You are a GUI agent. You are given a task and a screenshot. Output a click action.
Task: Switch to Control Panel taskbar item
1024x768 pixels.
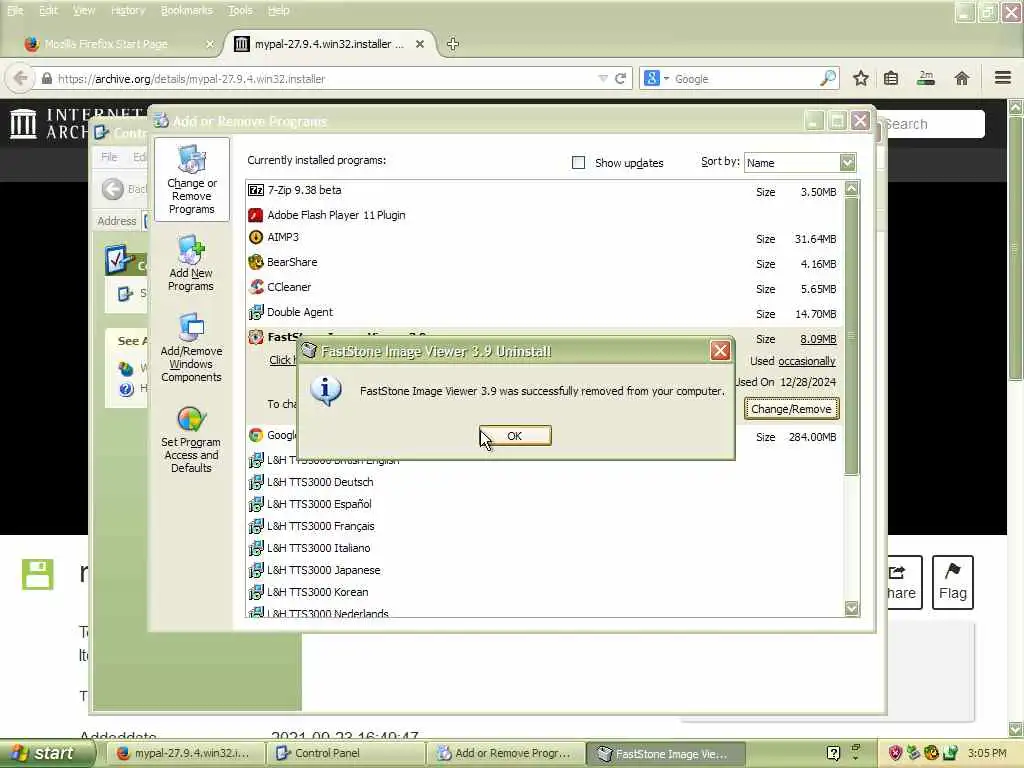coord(344,753)
